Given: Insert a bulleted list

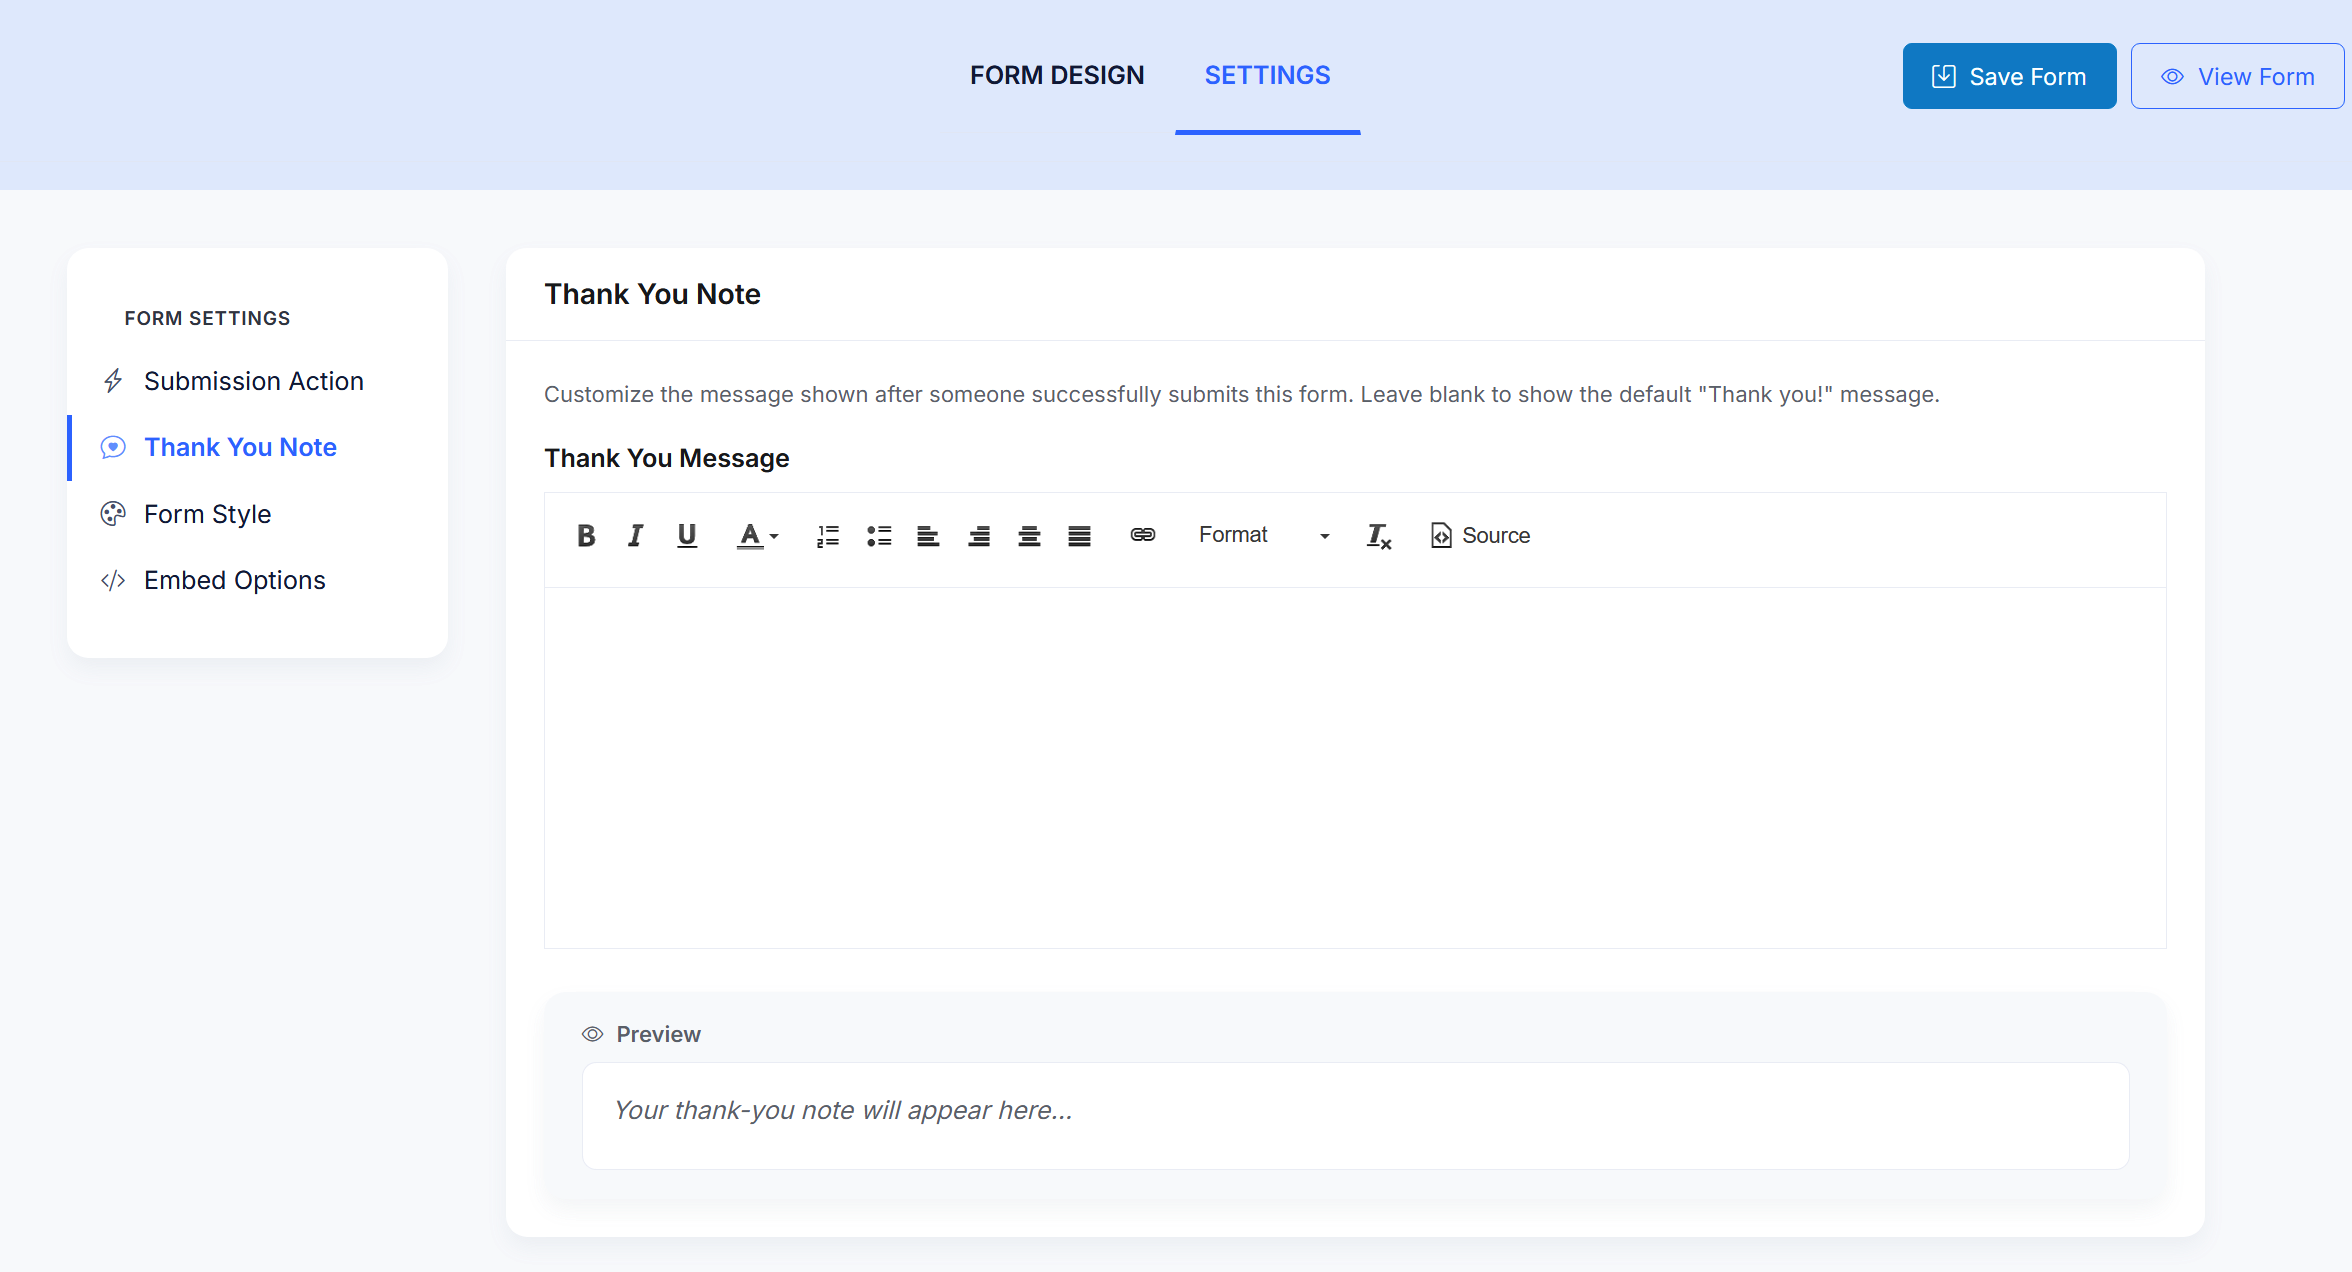Looking at the screenshot, I should 878,536.
